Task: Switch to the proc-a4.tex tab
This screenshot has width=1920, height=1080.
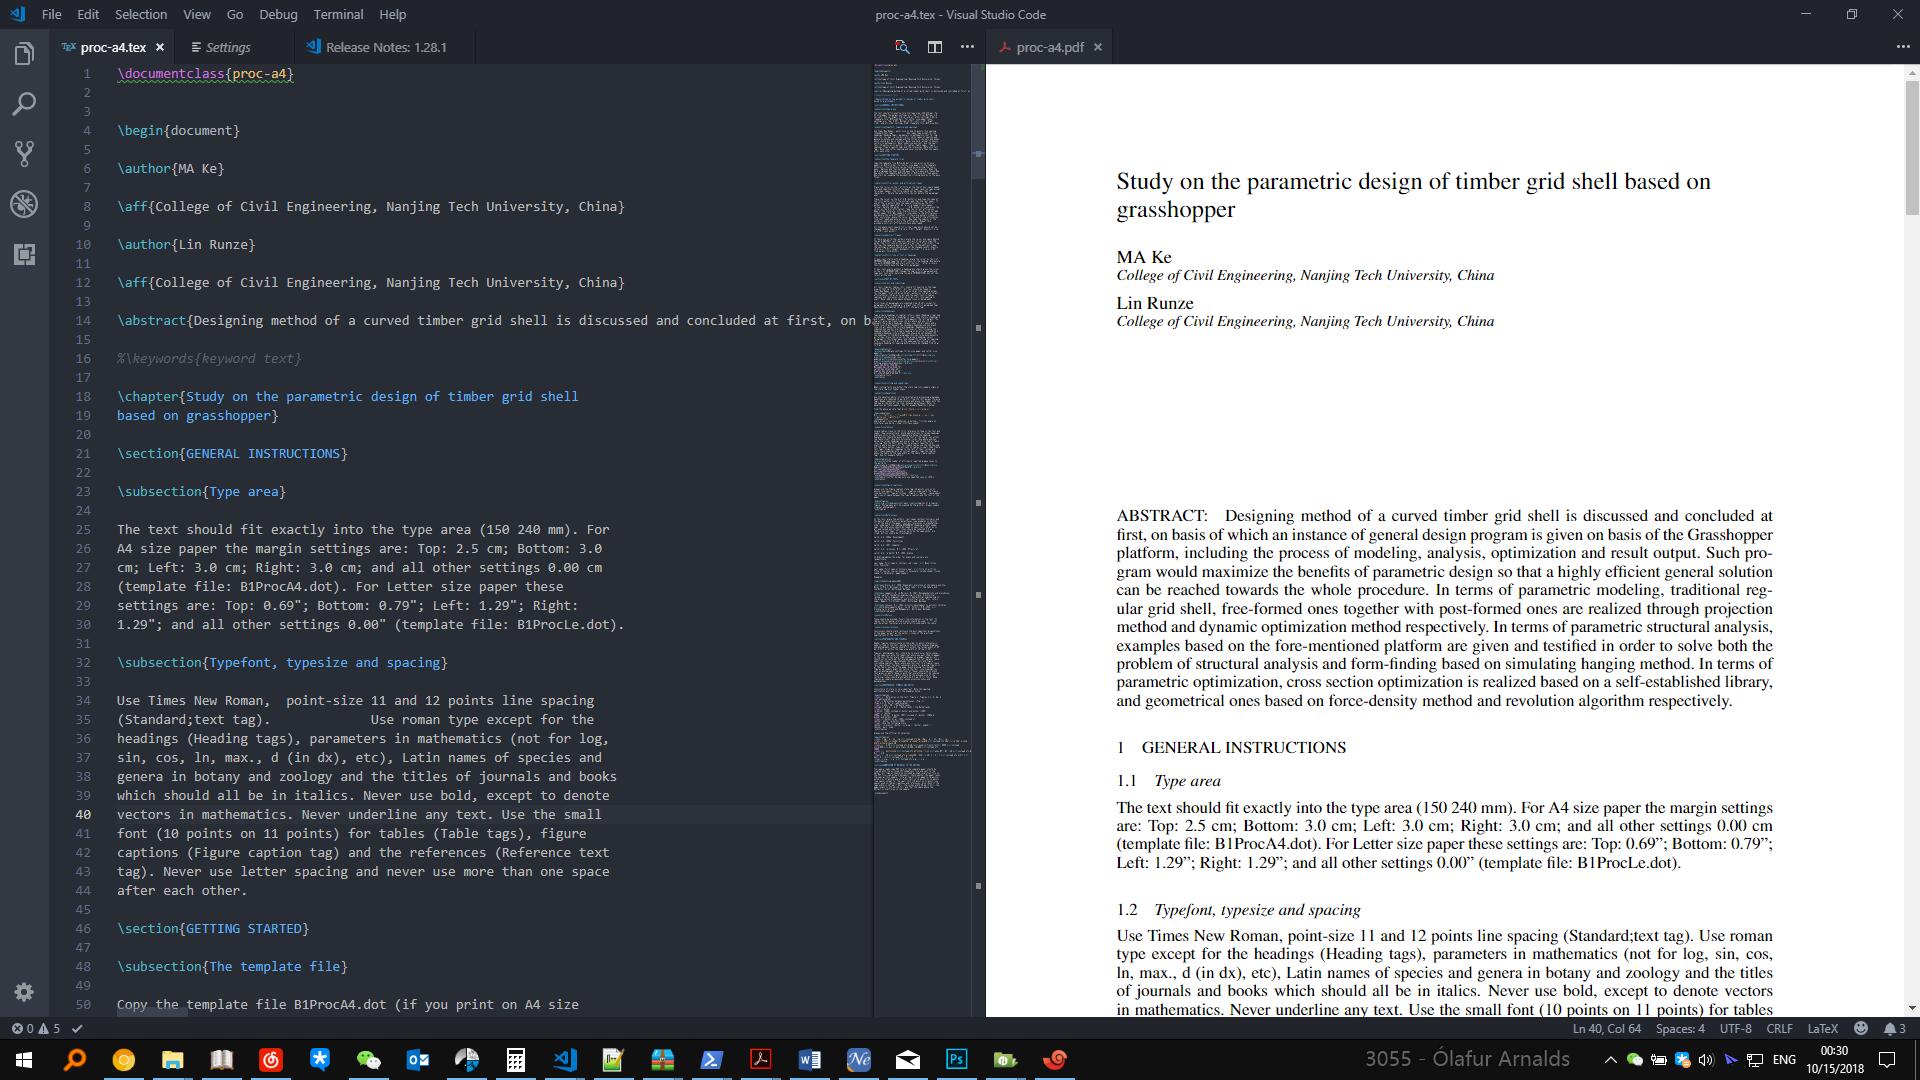Action: click(x=113, y=47)
